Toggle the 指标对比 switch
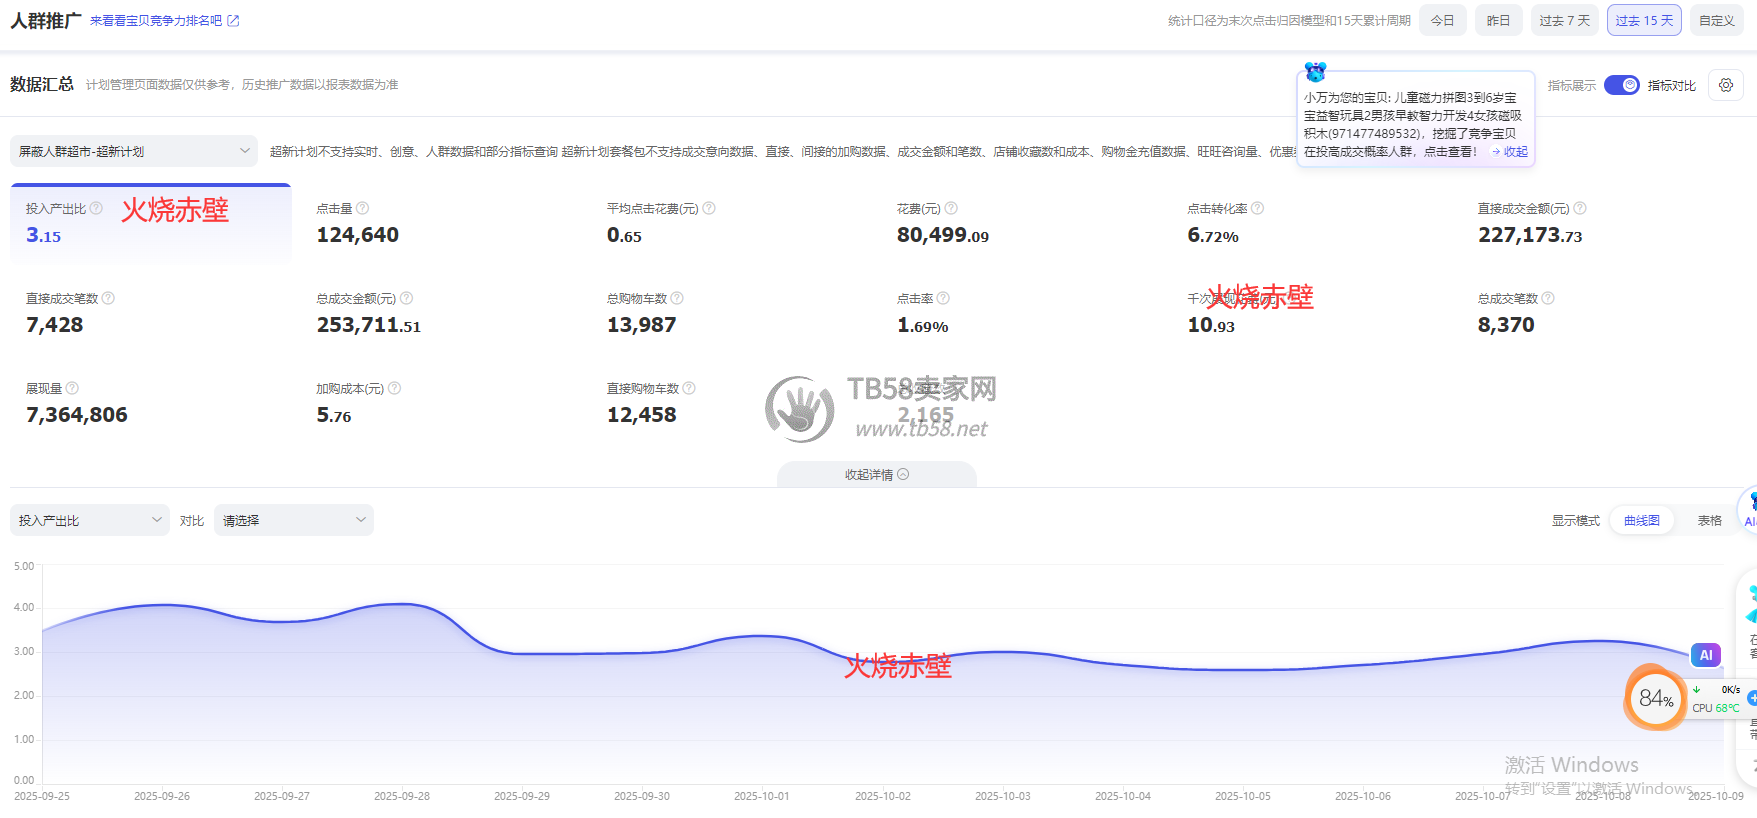This screenshot has height=818, width=1757. [1621, 86]
